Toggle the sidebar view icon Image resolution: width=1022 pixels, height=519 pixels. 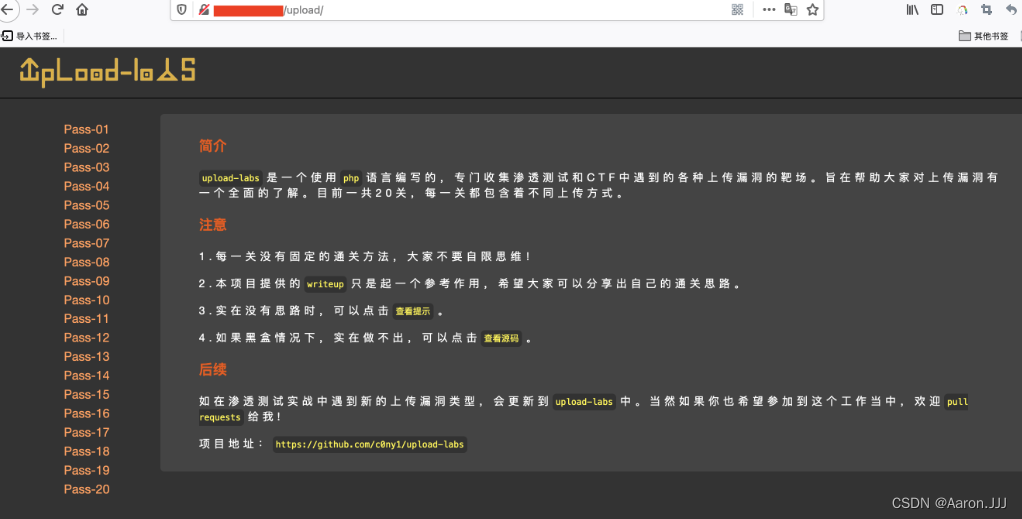(937, 10)
